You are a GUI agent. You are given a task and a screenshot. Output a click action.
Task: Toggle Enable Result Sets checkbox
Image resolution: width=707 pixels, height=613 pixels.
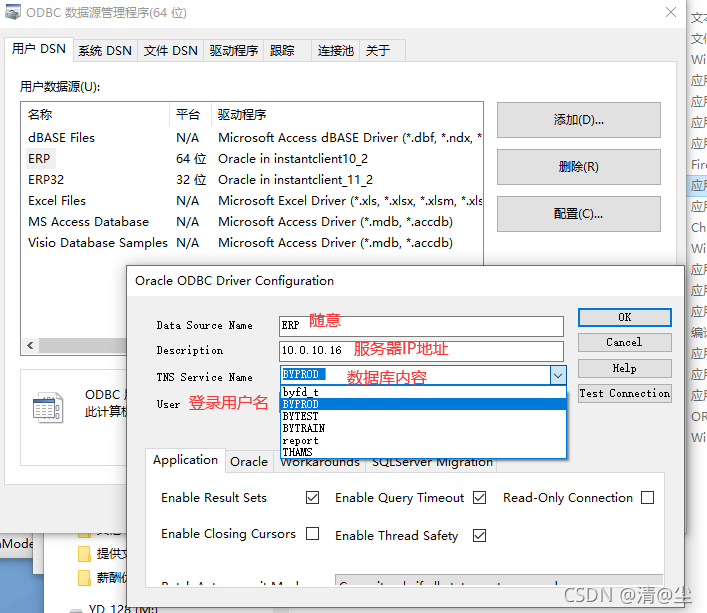(x=312, y=498)
